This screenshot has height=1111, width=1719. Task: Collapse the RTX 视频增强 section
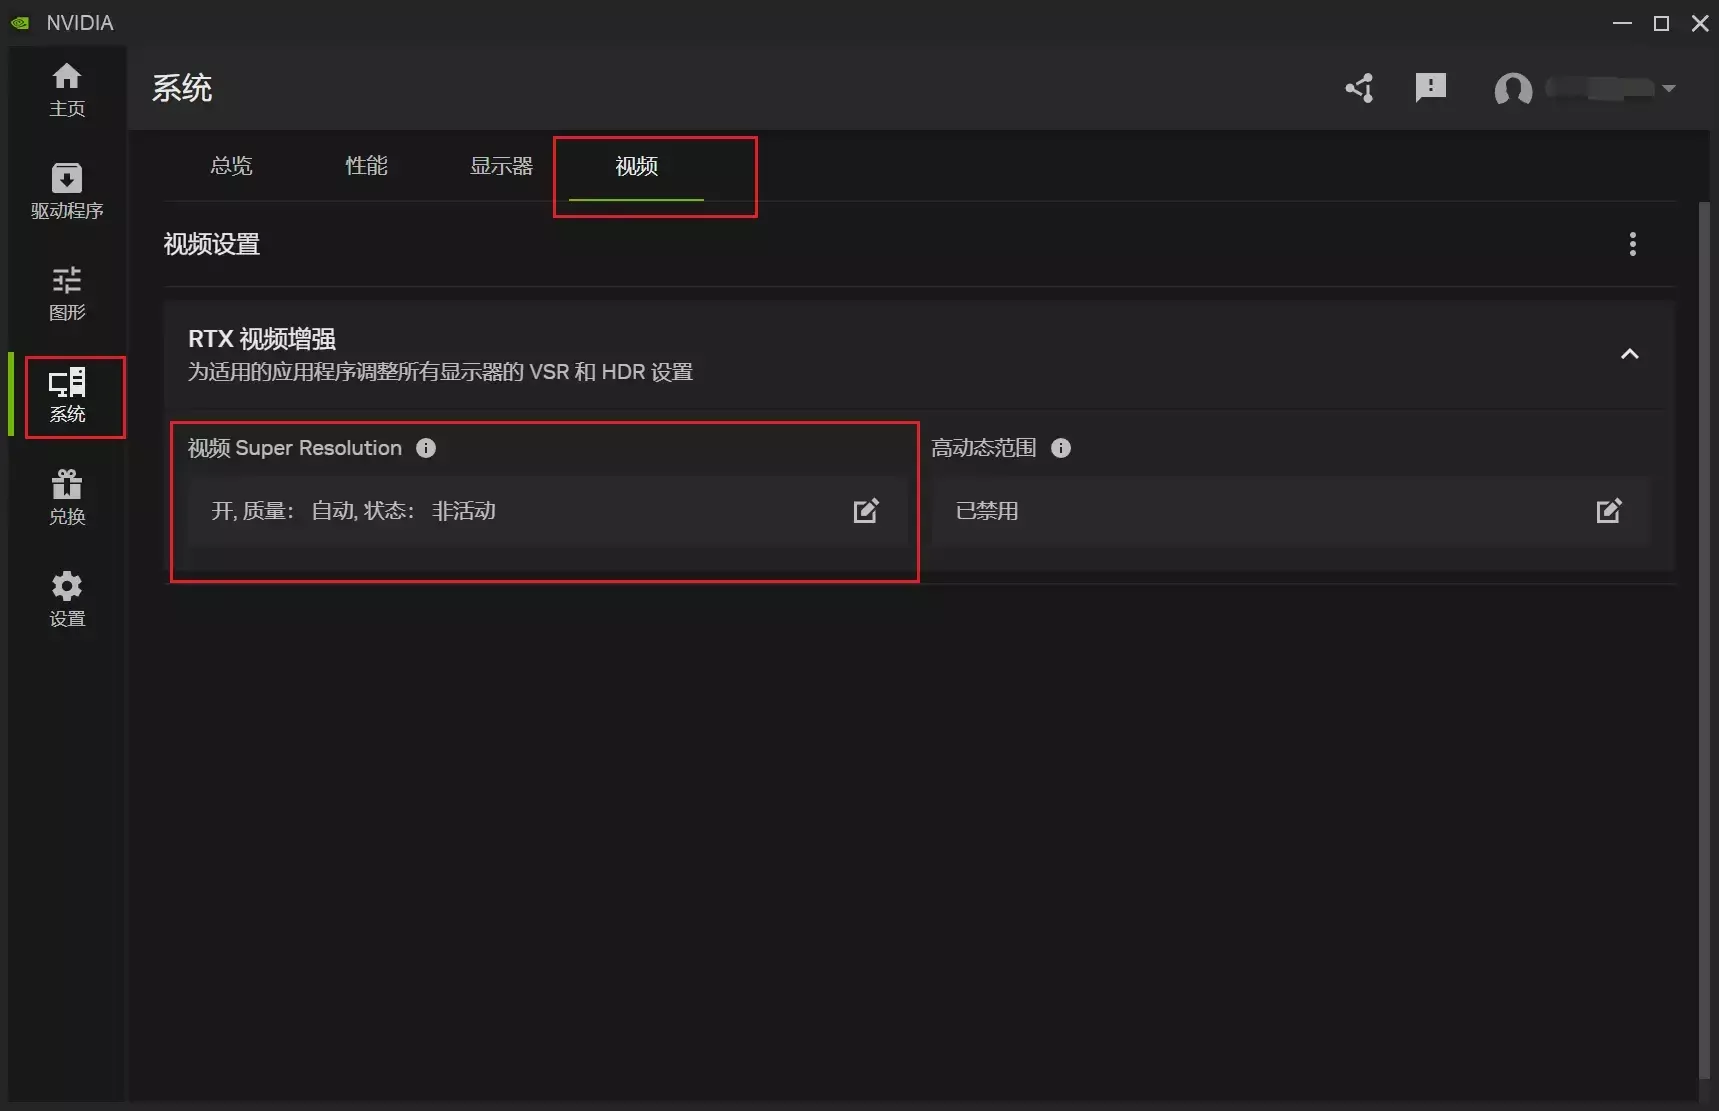(x=1630, y=354)
